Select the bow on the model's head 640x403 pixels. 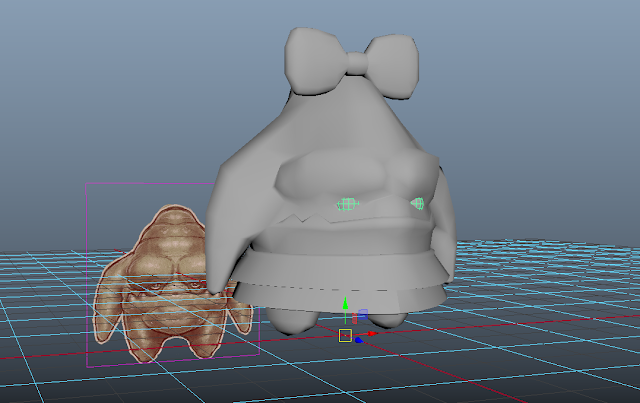tap(352, 63)
